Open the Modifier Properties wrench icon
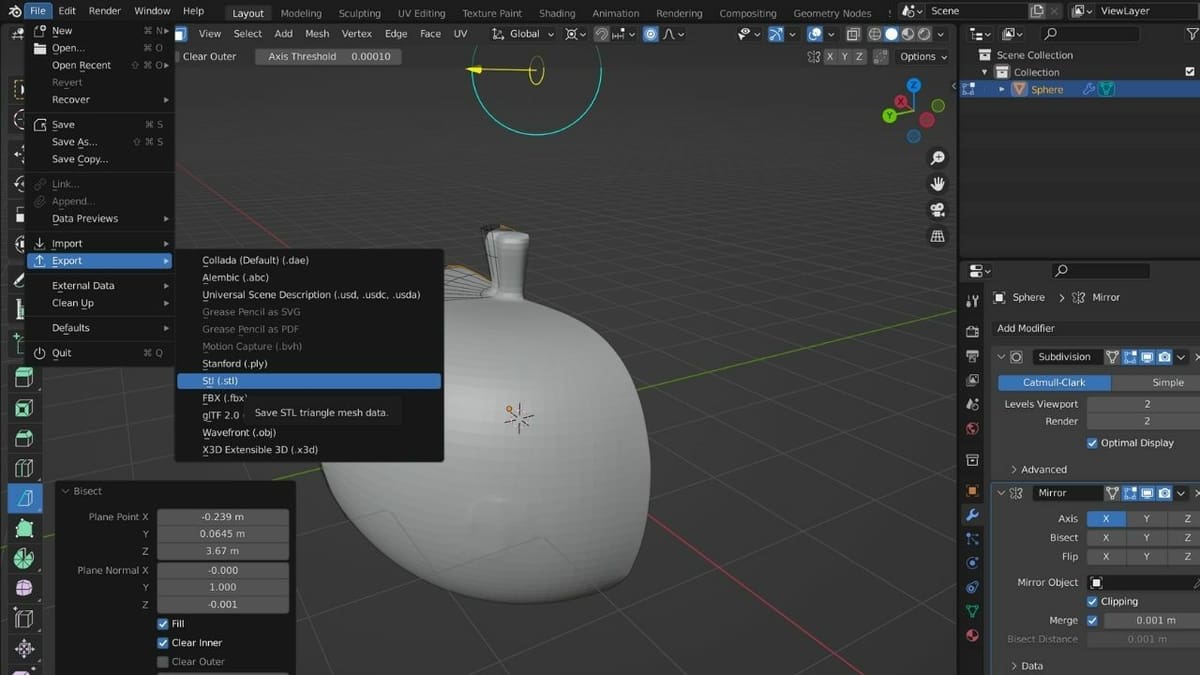Screen dimensions: 1200x675 pos(971,515)
